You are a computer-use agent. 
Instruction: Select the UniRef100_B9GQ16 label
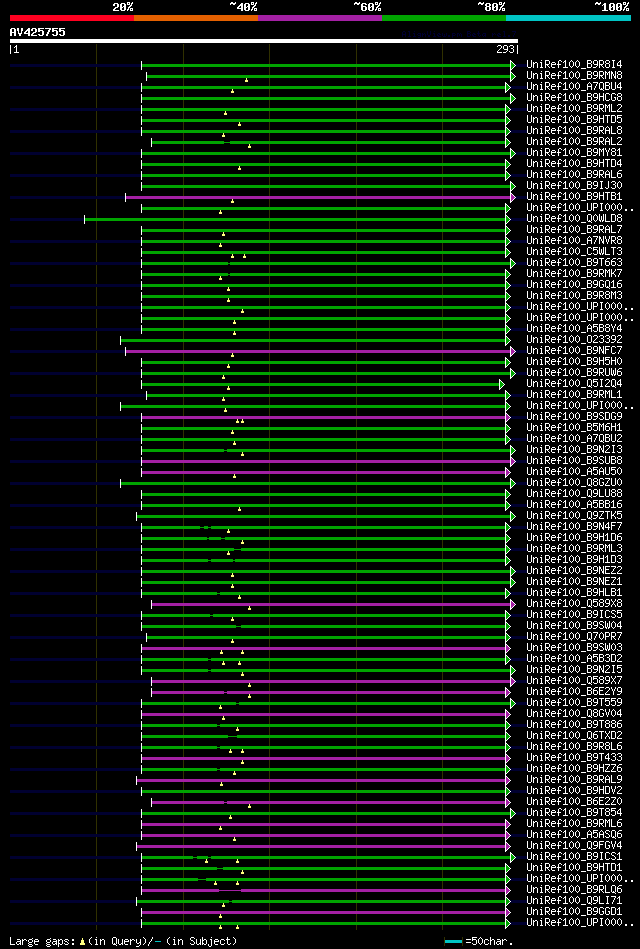point(575,284)
